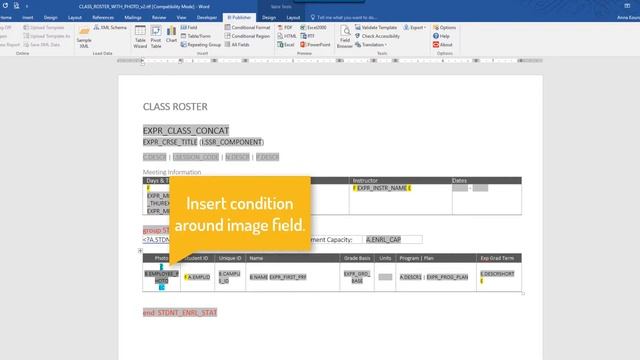
Task: Click the I.SSR_COMPONENT field
Action: (231, 142)
